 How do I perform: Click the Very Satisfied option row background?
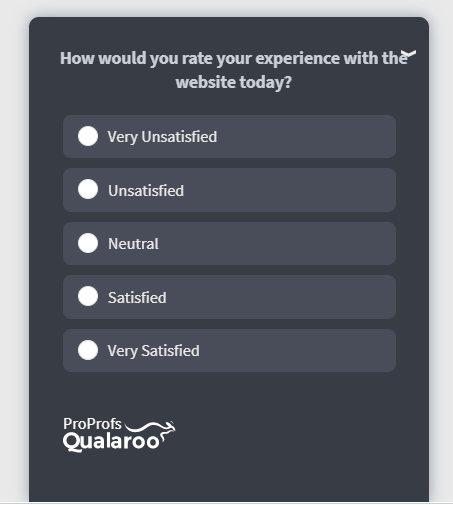[229, 351]
